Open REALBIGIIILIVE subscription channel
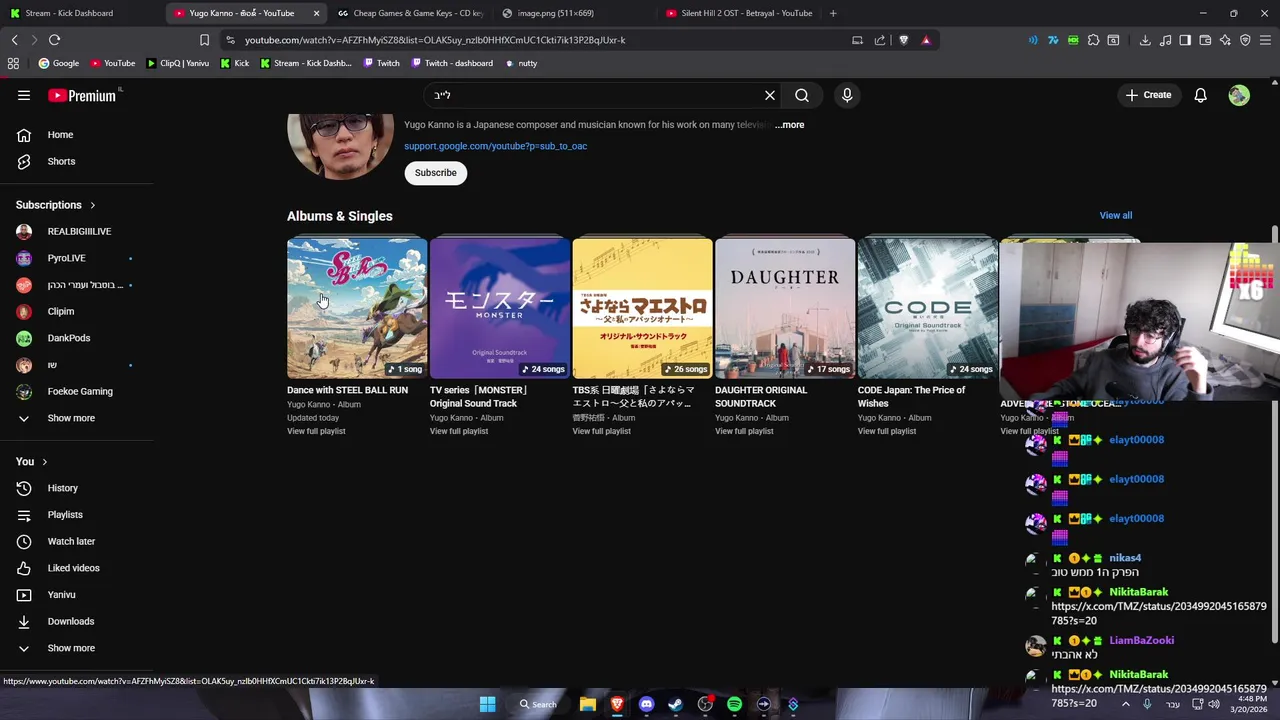This screenshot has height=720, width=1280. click(77, 231)
